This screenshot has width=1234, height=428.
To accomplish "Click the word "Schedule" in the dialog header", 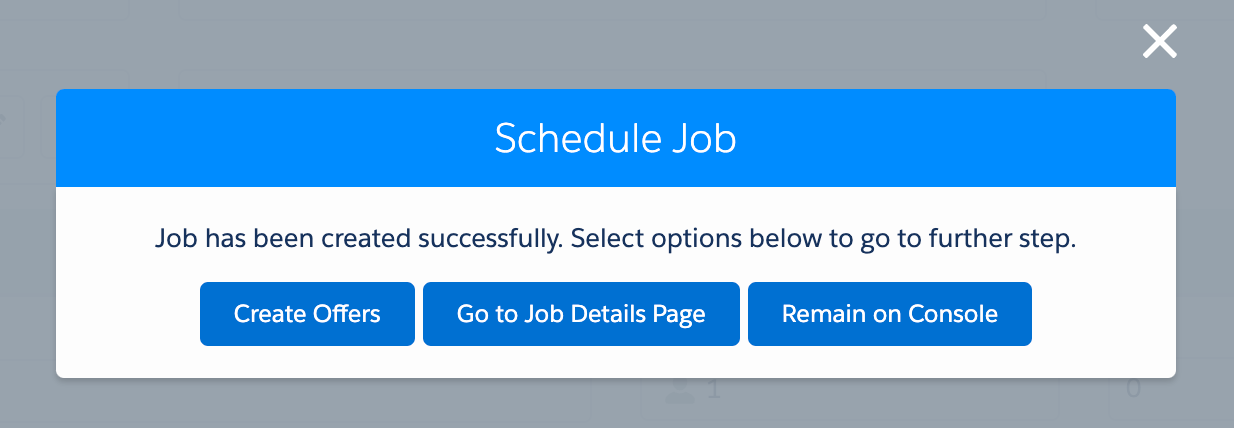I will point(567,139).
